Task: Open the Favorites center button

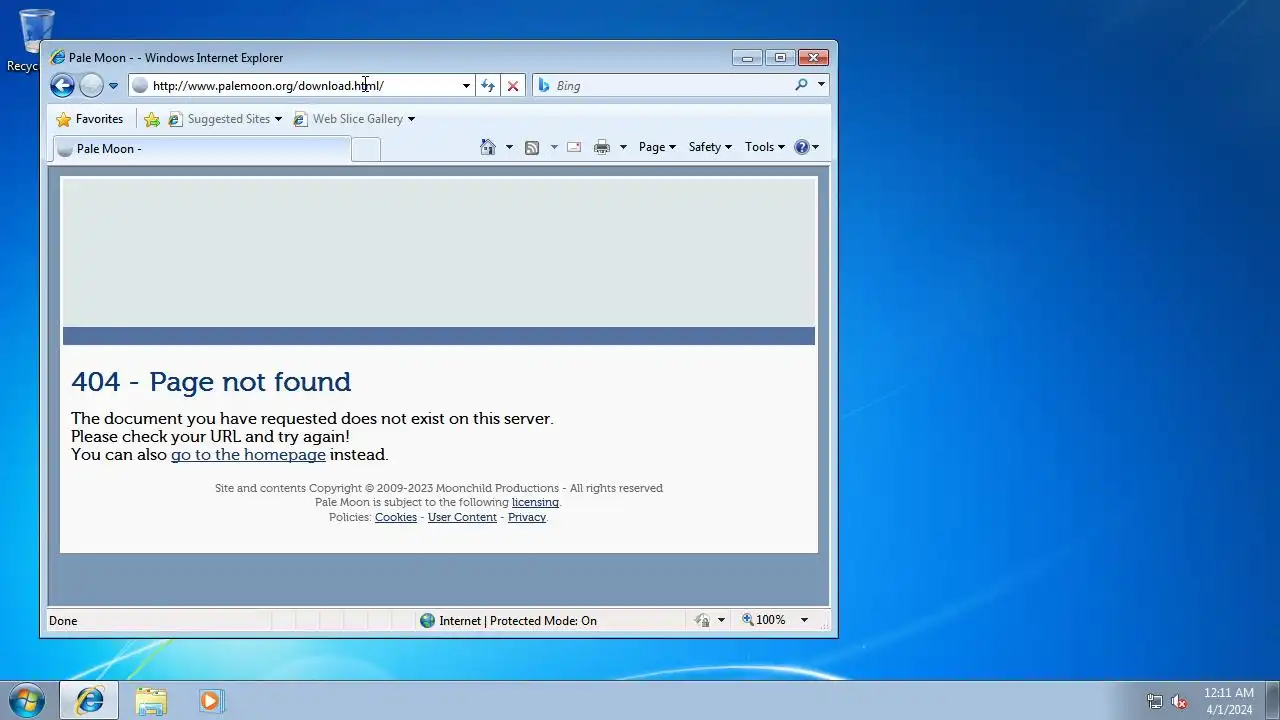Action: pyautogui.click(x=90, y=119)
